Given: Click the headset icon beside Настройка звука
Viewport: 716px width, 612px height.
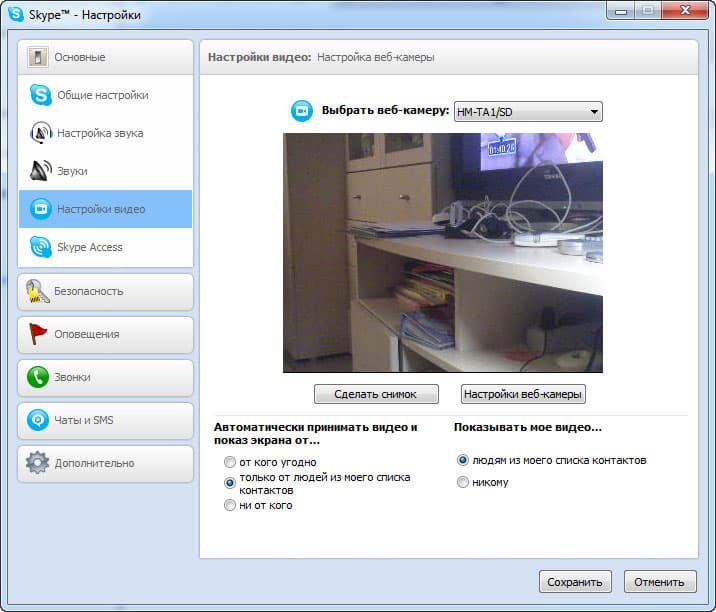Looking at the screenshot, I should [x=41, y=133].
